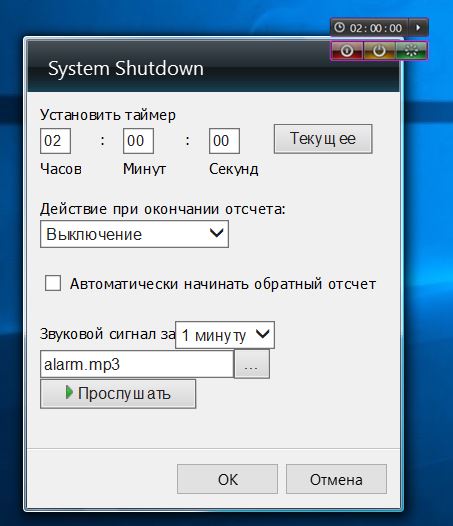Click the red shutdown gadget icon
This screenshot has width=453, height=526.
tap(347, 51)
